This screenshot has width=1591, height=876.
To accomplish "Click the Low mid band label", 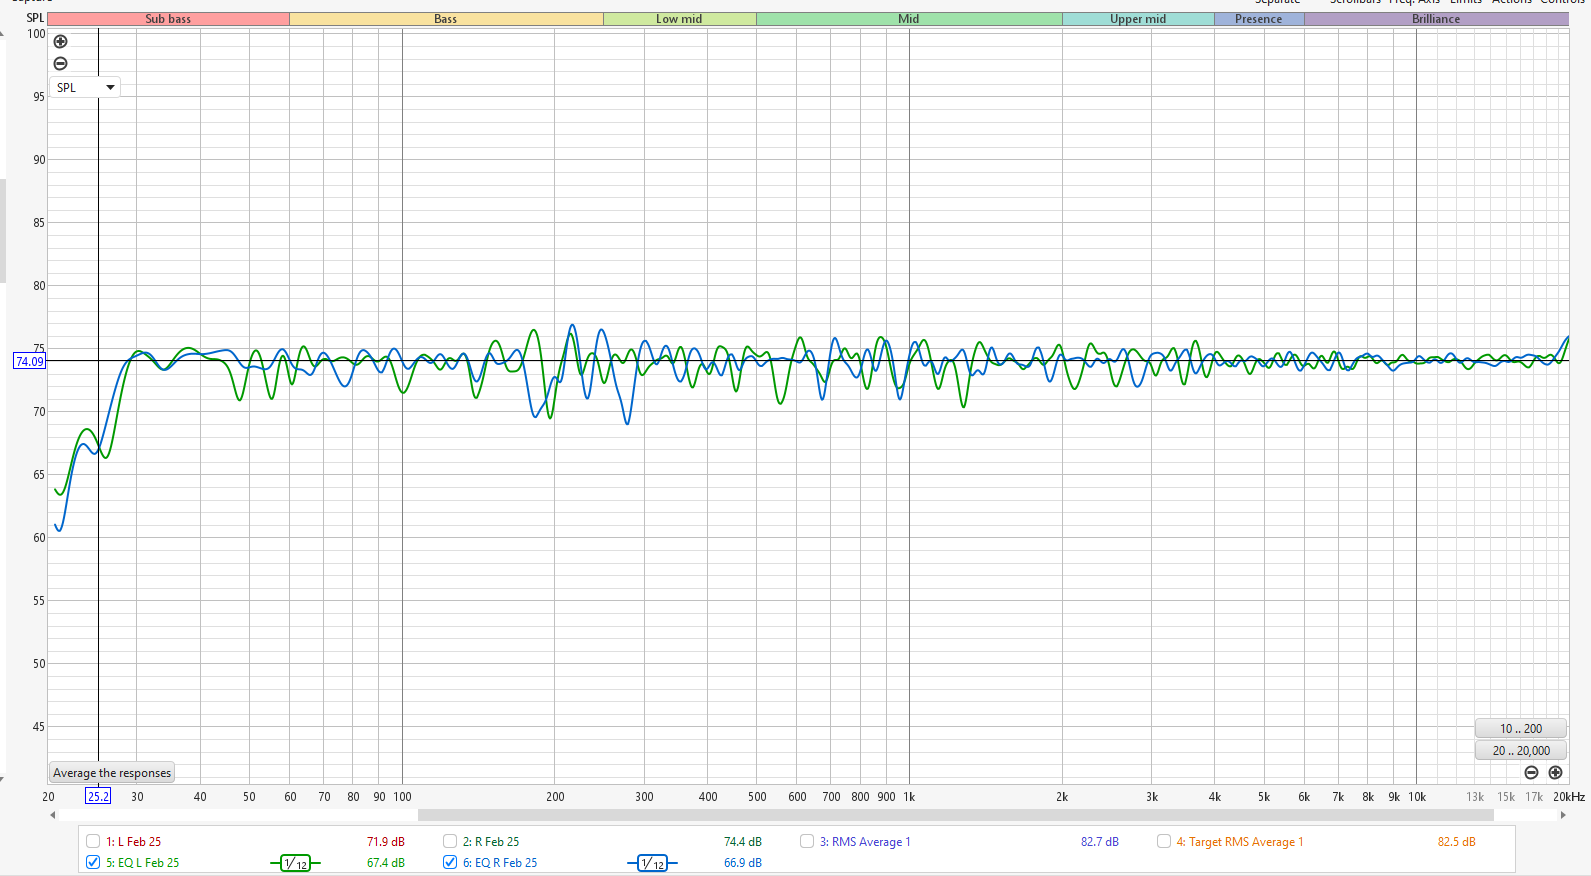I will coord(679,19).
